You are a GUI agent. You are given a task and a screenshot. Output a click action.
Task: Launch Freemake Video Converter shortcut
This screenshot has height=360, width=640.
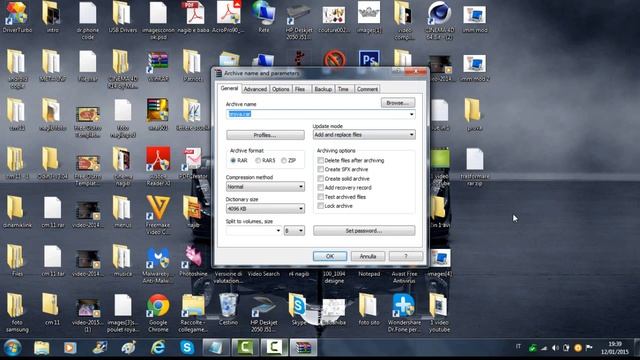coord(158,215)
